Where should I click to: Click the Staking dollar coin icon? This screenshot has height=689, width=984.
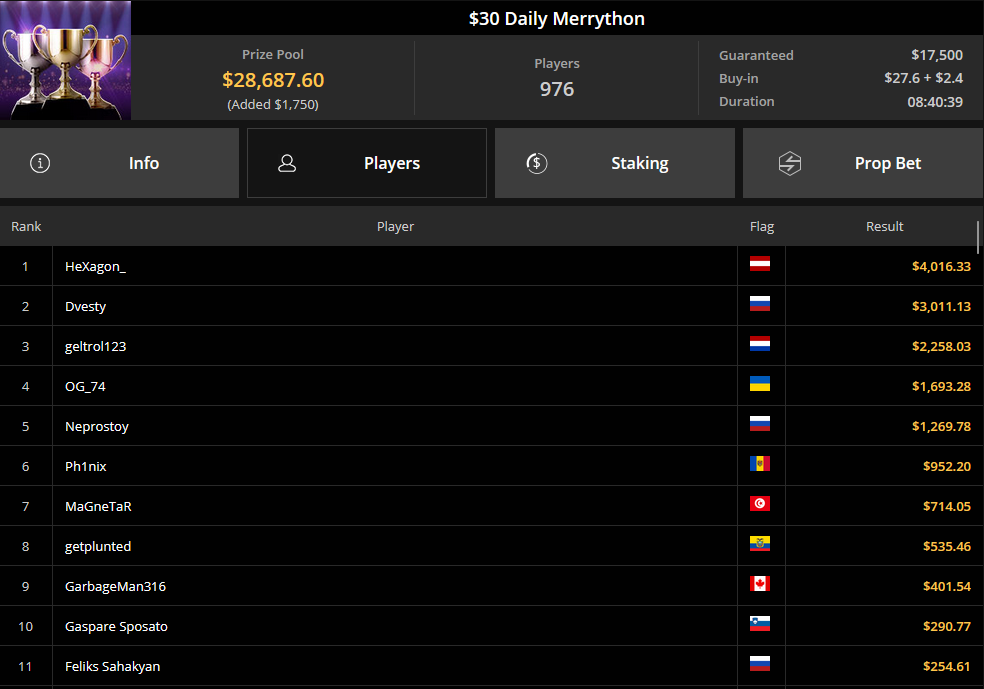coord(537,163)
